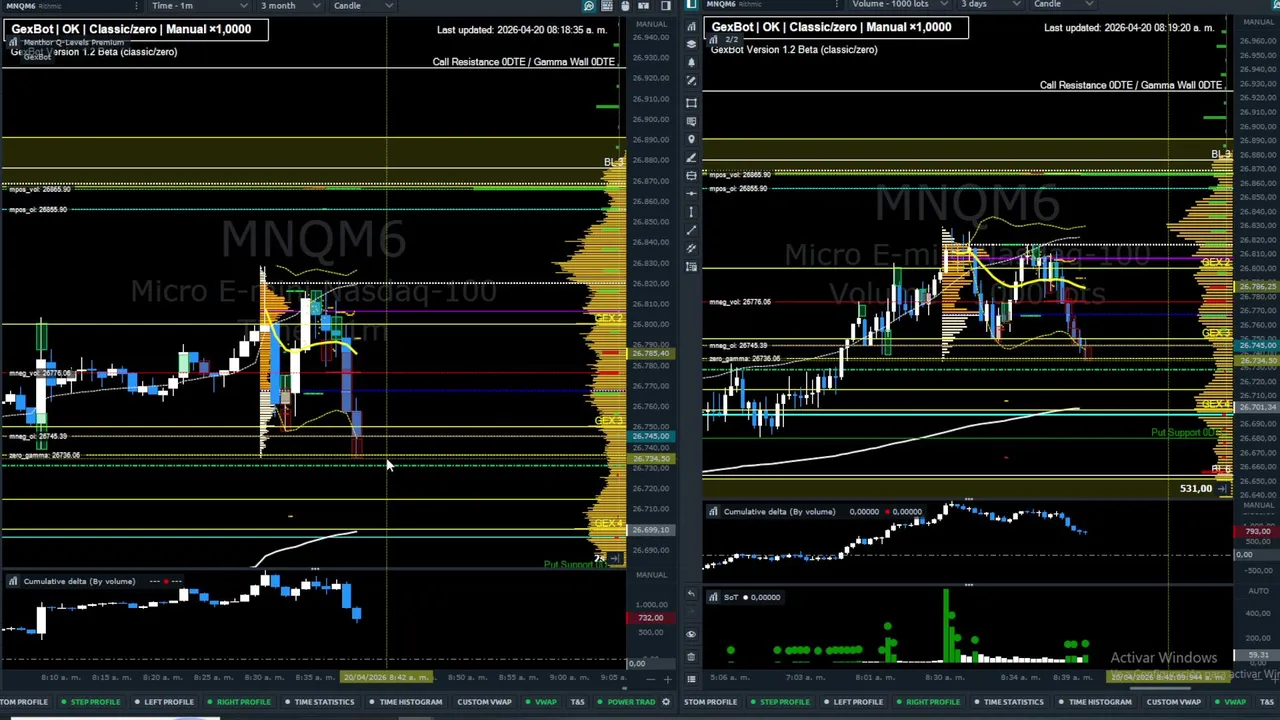The image size is (1280, 720).
Task: Toggle VWAP on the left chart
Action: coord(541,702)
